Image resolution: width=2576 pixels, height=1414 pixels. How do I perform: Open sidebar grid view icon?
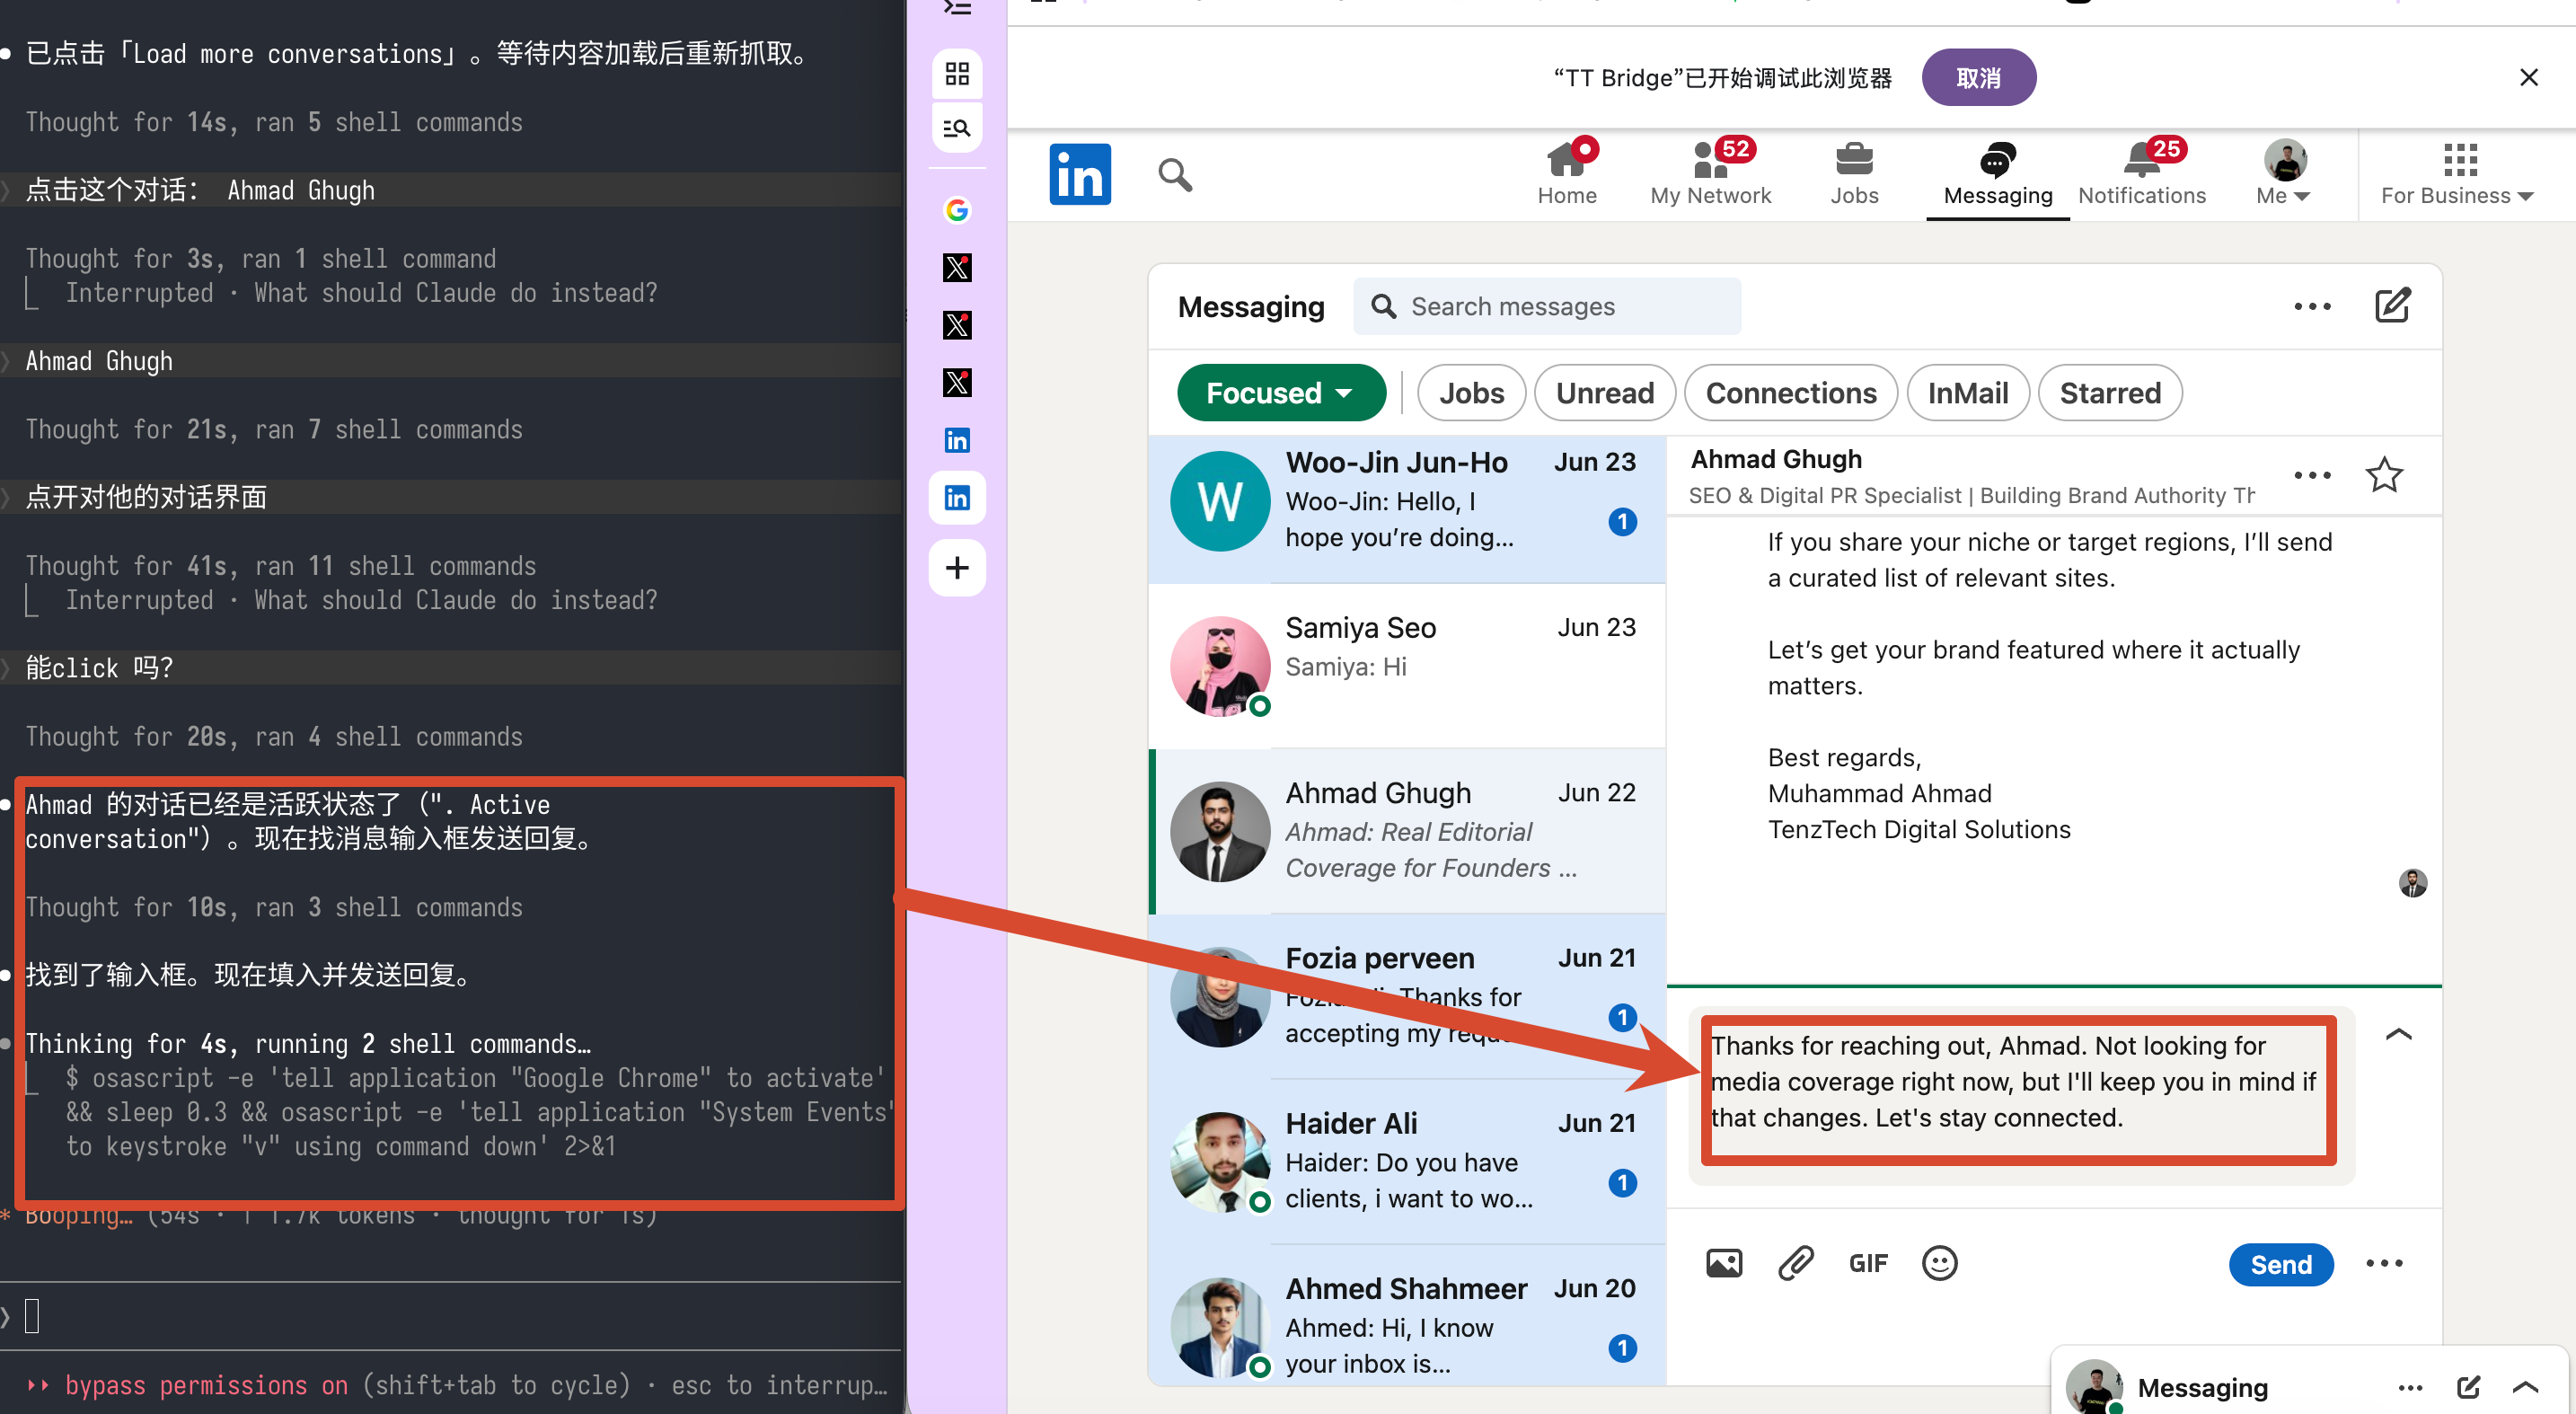[x=956, y=73]
